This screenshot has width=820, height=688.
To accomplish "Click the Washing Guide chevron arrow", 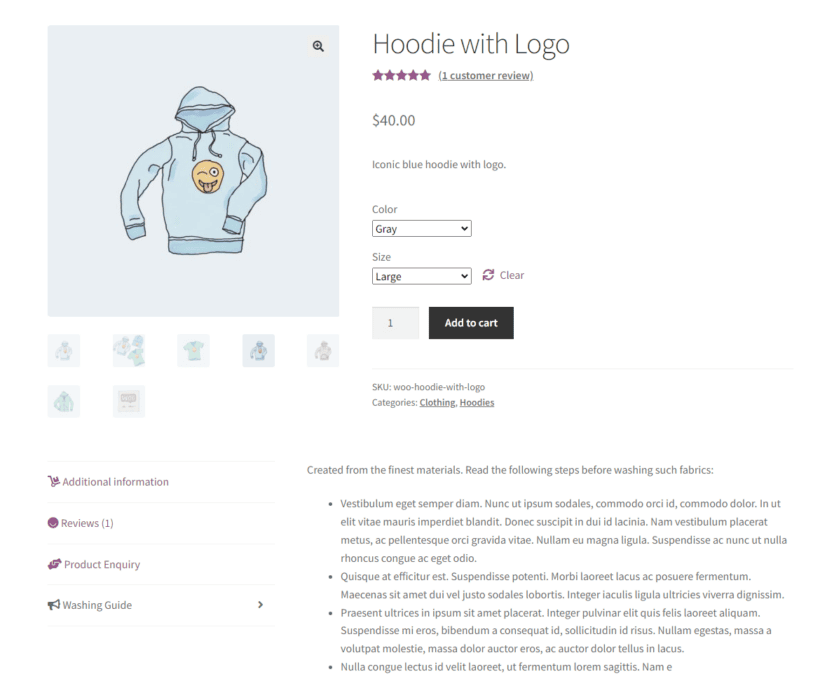I will coord(261,605).
